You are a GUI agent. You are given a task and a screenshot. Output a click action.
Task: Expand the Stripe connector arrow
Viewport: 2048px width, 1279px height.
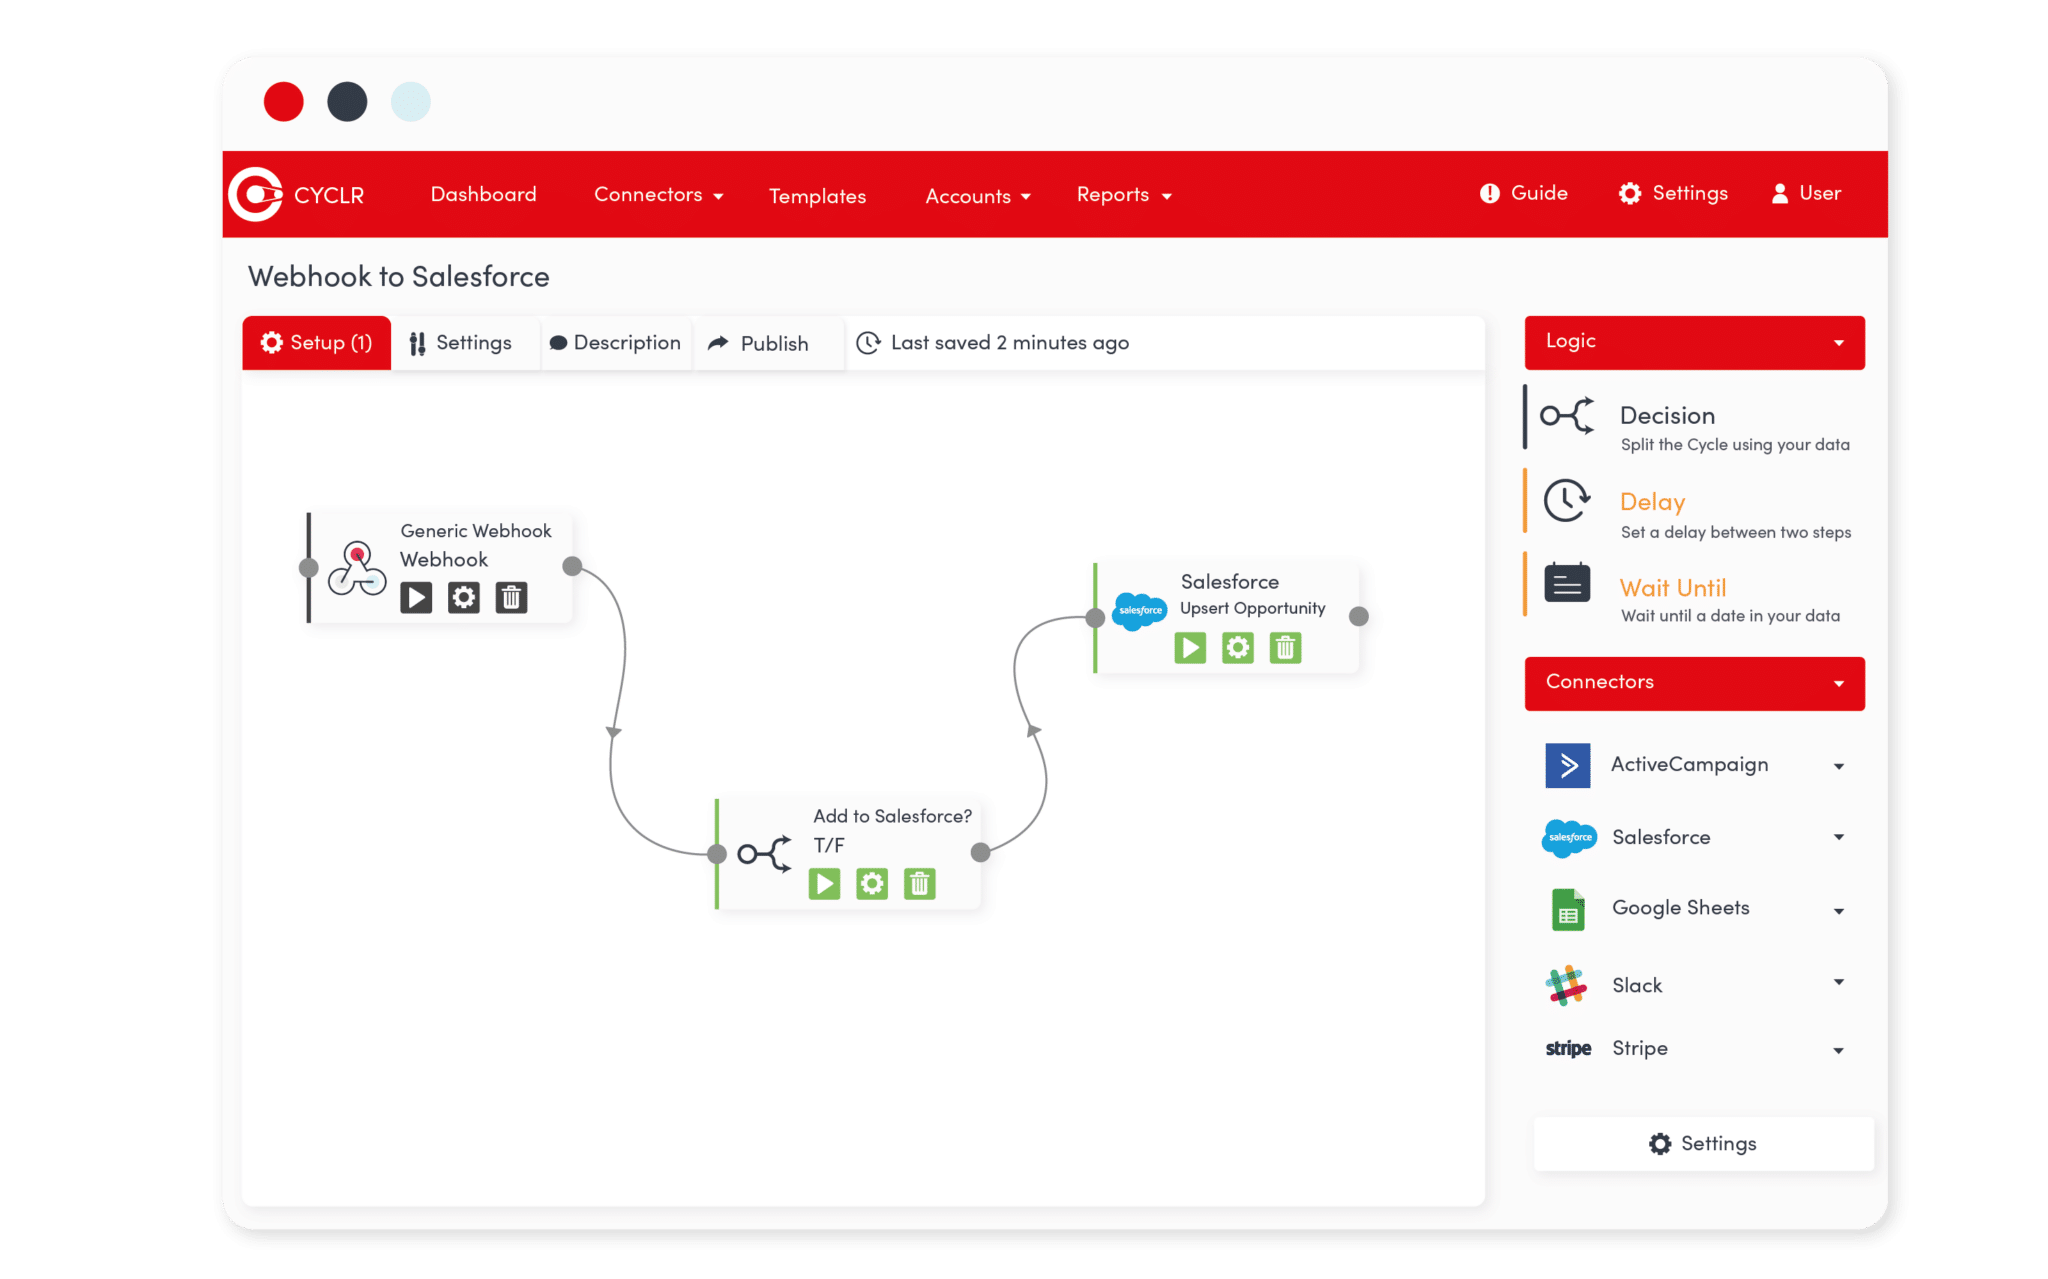(1838, 1050)
